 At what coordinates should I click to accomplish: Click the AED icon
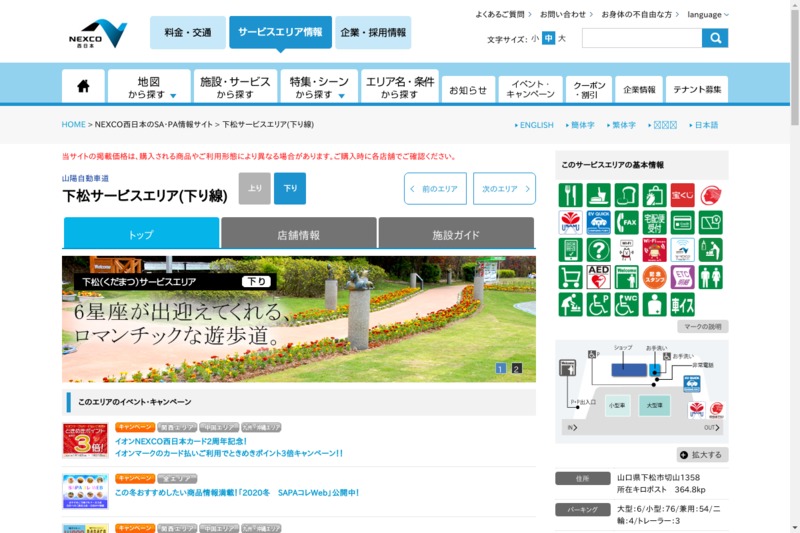point(599,277)
